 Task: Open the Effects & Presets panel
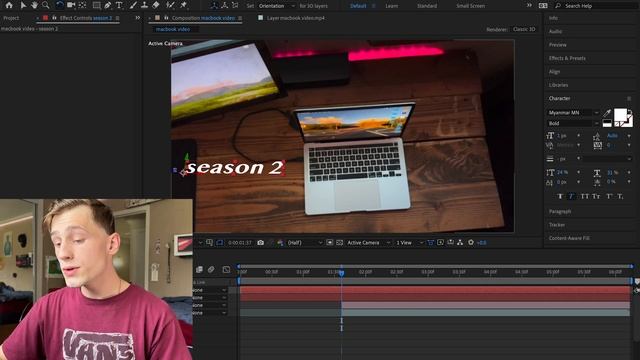567,58
